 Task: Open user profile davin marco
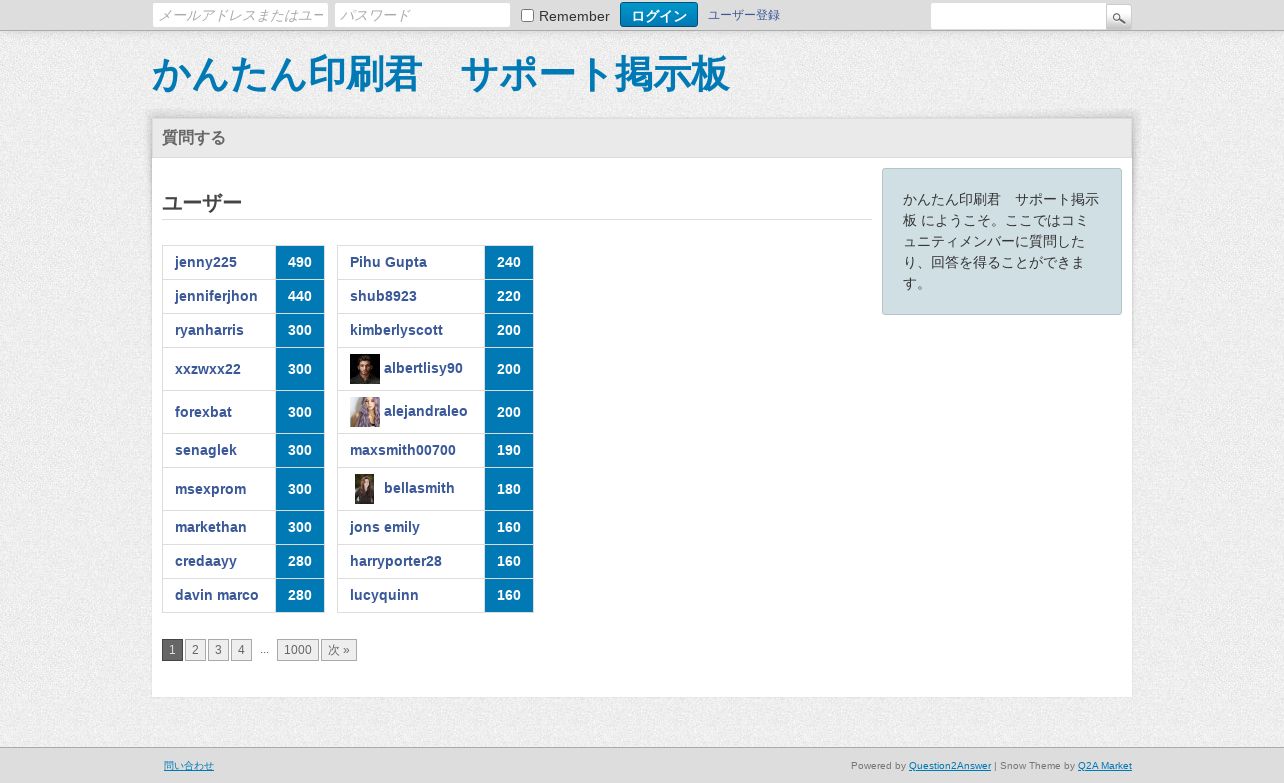click(217, 595)
